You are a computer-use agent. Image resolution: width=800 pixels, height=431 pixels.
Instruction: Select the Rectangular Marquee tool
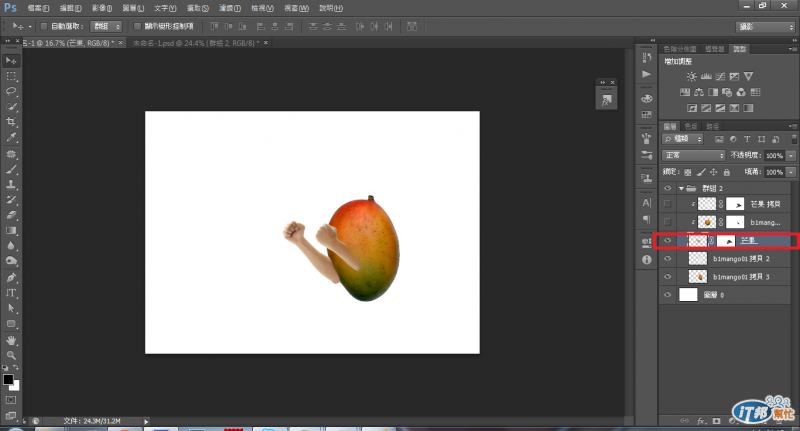[11, 76]
